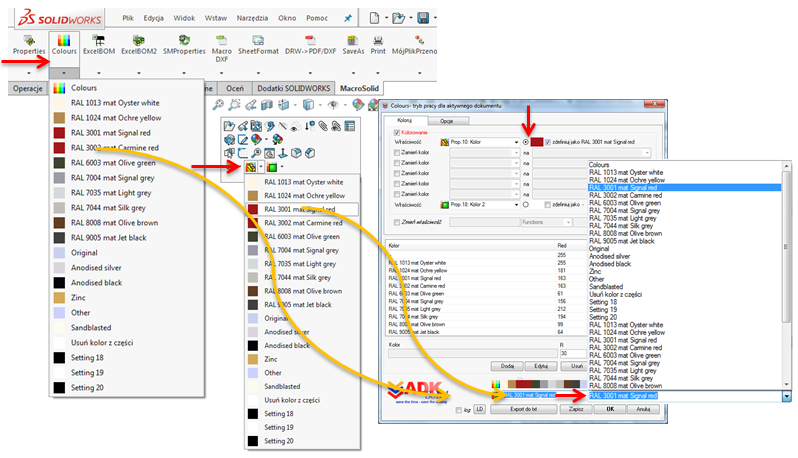Click the Export do txt button
Viewport: 798px width, 458px height.
coord(523,409)
